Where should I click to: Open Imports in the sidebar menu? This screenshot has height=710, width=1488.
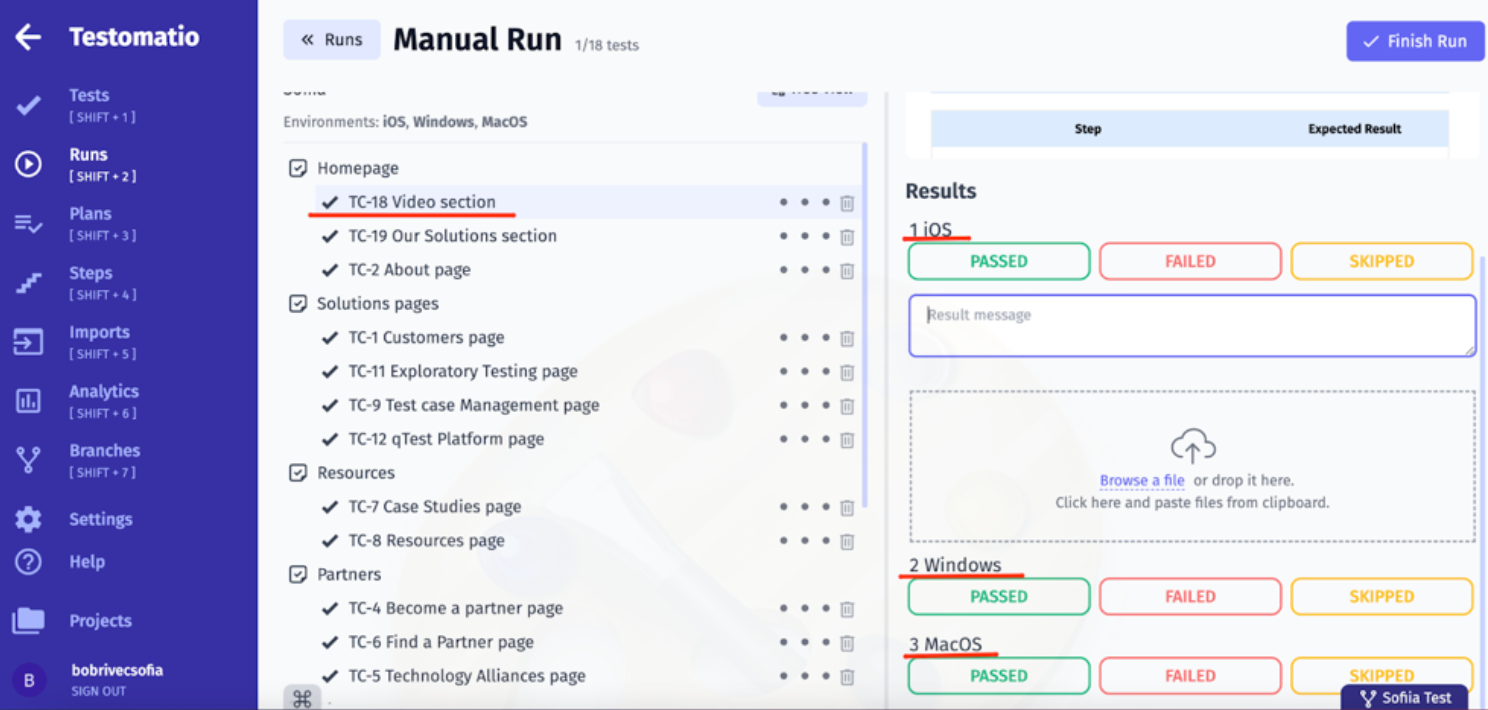pyautogui.click(x=99, y=332)
